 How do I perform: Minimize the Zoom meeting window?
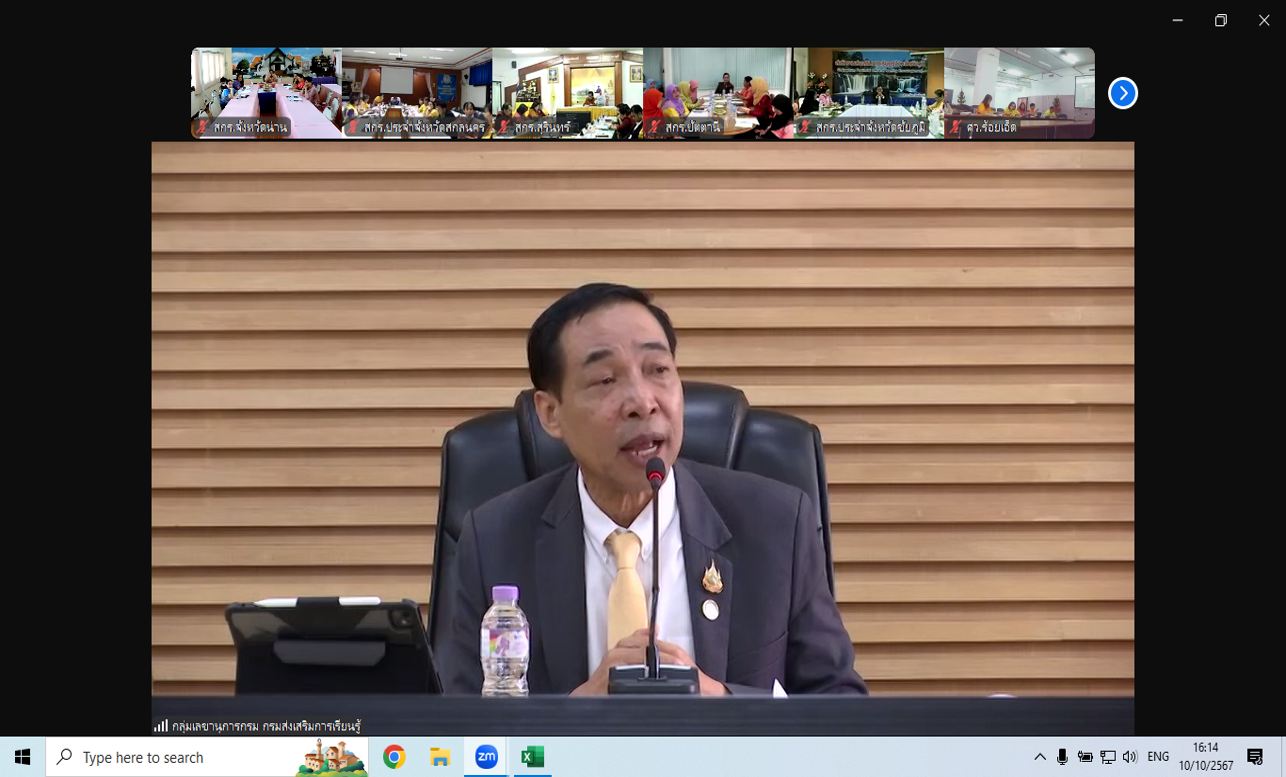[x=1178, y=20]
